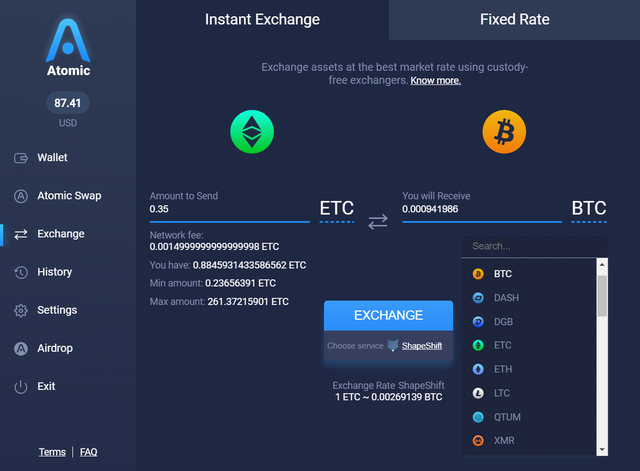This screenshot has width=640, height=471.
Task: Click the blue EXCHANGE button
Action: 389,315
